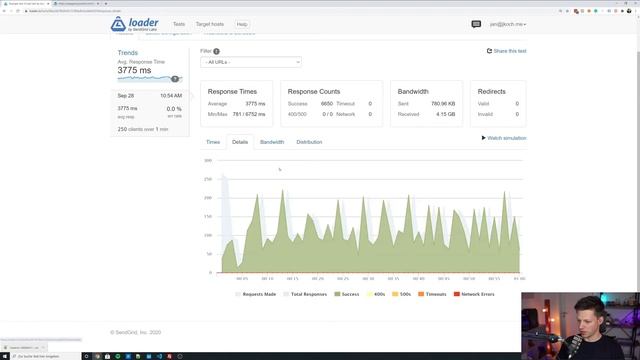Open a new browser tab with plus icon
This screenshot has width=640, height=360.
pos(106,4)
